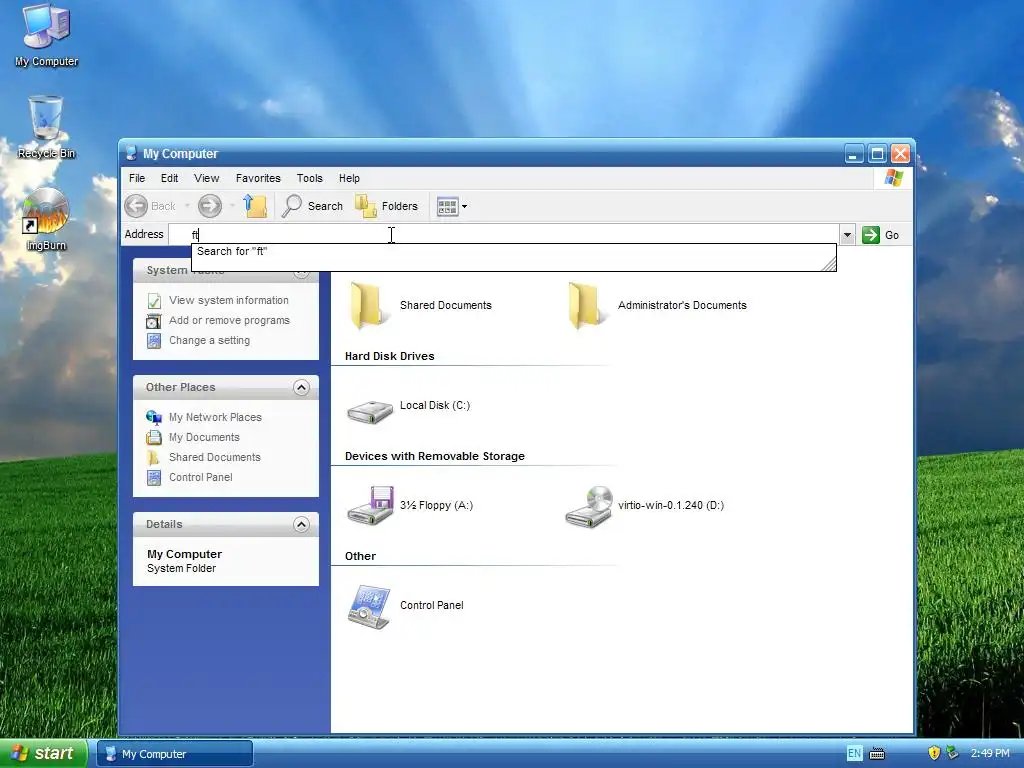
Task: Click the Forward arrow toolbar button
Action: (210, 206)
